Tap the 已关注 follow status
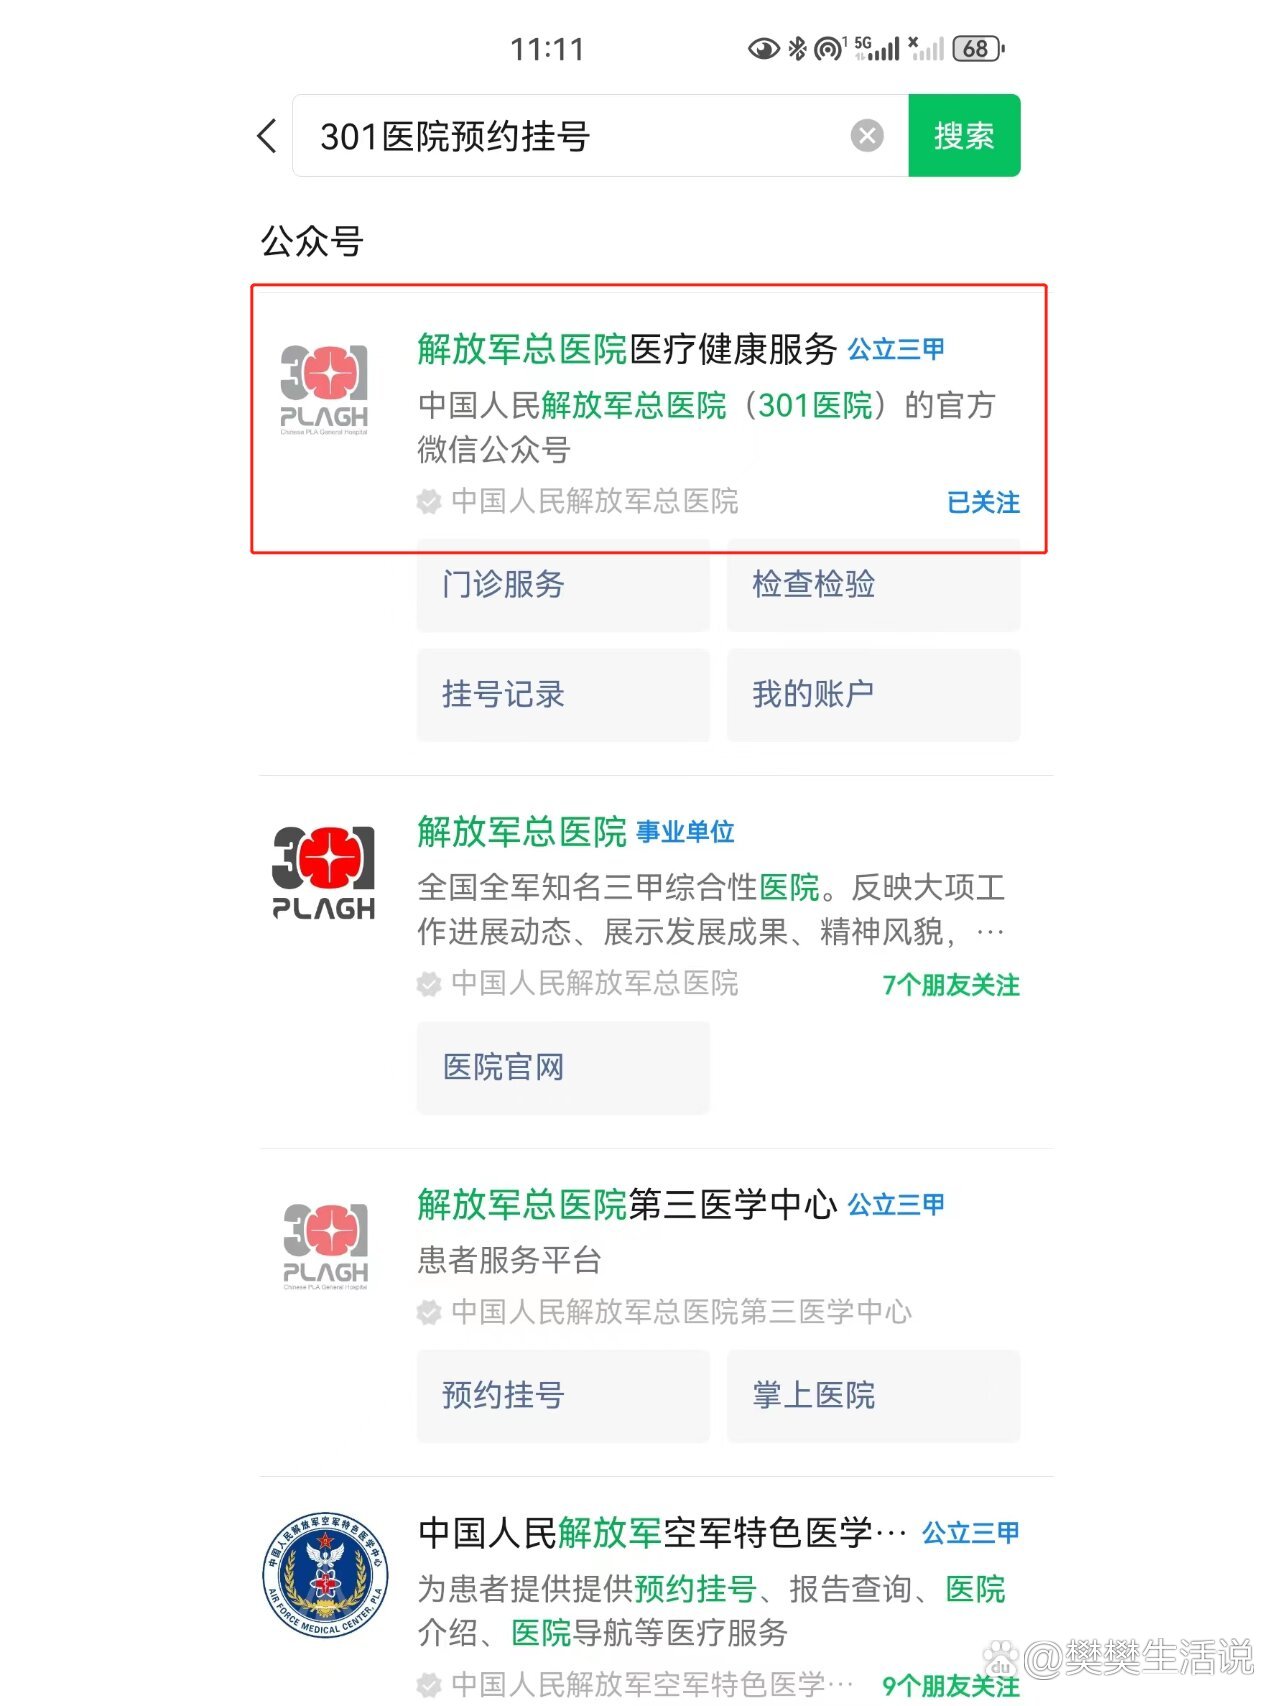 point(983,502)
